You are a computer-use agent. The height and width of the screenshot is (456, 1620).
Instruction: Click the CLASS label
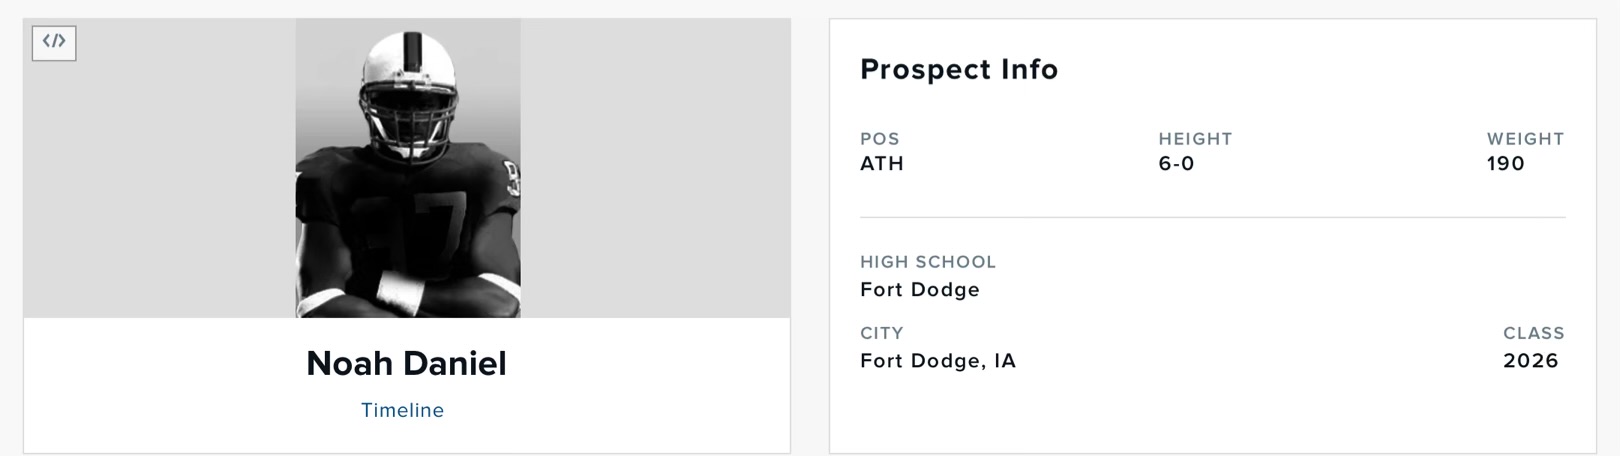coord(1534,333)
